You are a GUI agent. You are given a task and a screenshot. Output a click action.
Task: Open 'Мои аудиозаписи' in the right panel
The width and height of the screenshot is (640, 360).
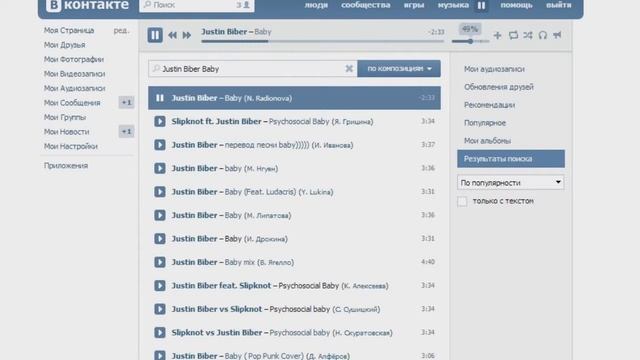(494, 69)
